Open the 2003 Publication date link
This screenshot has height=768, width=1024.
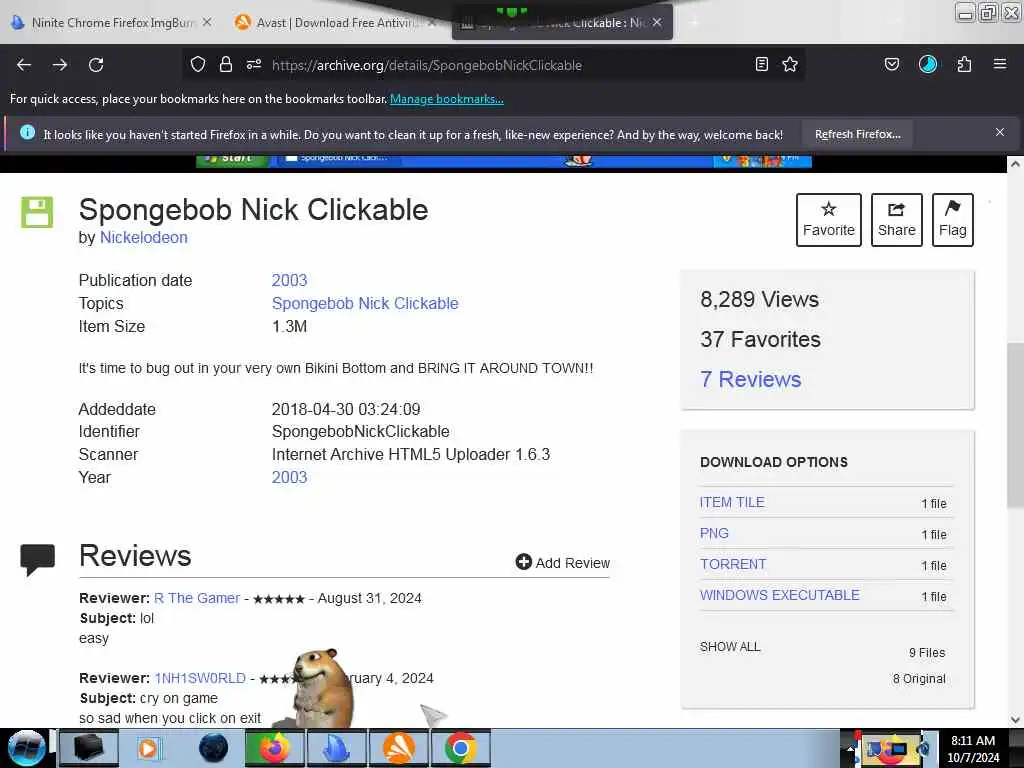(x=289, y=280)
